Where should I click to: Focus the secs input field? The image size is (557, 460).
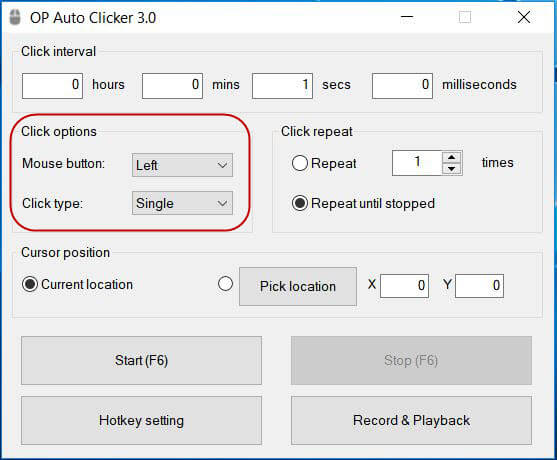[282, 86]
